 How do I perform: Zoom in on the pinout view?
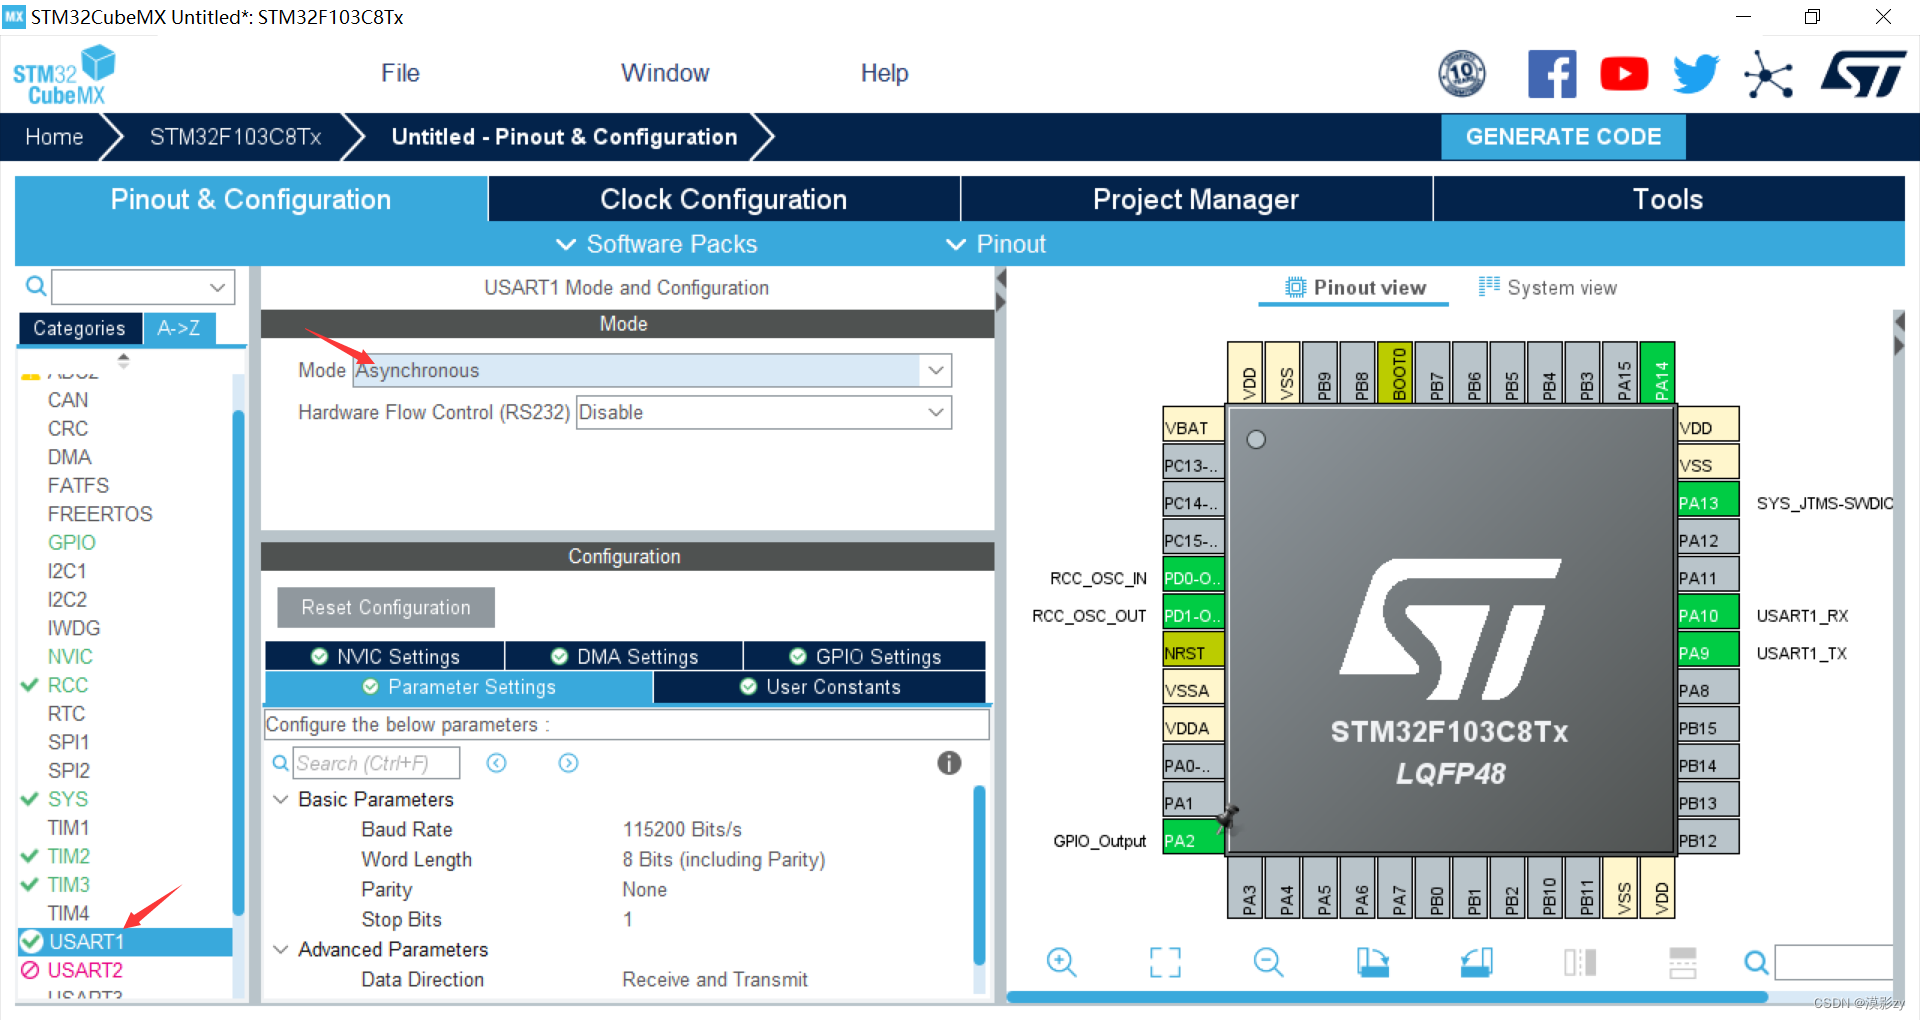[x=1061, y=962]
